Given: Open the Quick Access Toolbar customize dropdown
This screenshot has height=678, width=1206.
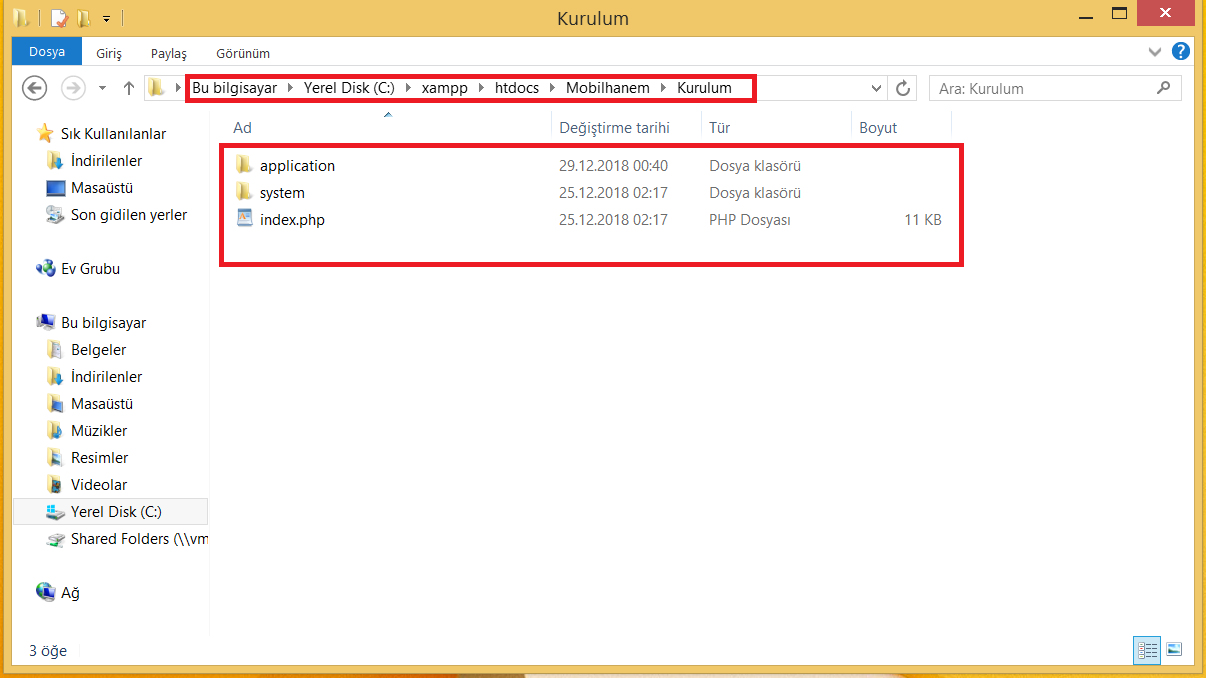Looking at the screenshot, I should (106, 19).
